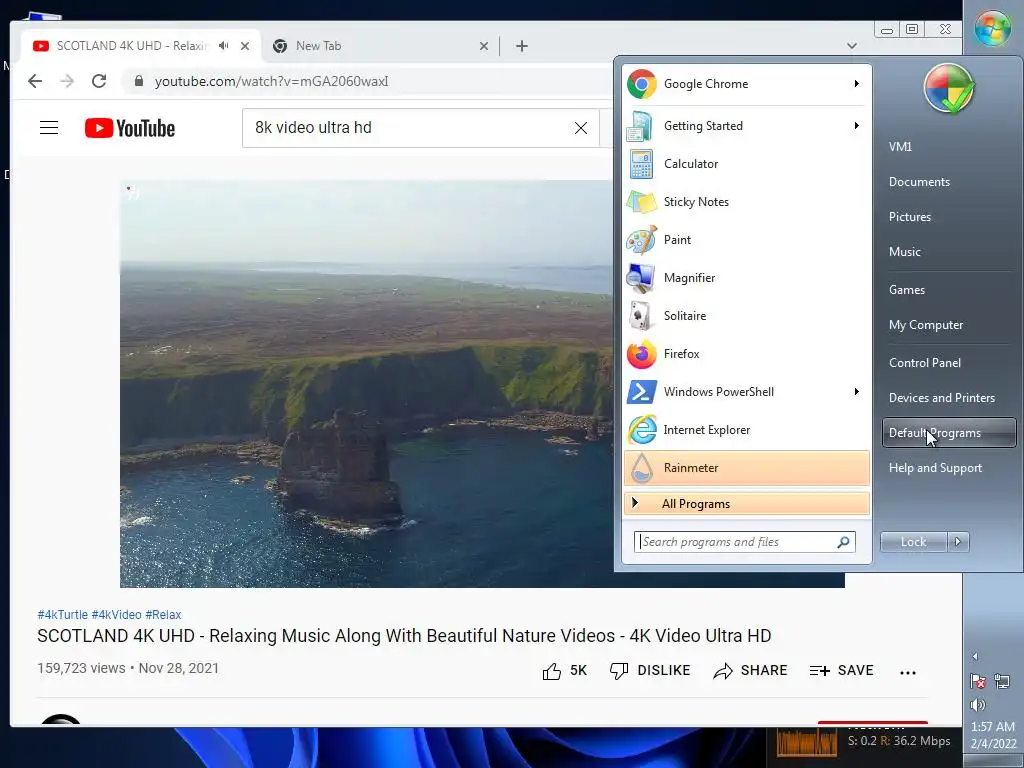This screenshot has height=768, width=1024.
Task: Clear the YouTube search query
Action: [581, 128]
